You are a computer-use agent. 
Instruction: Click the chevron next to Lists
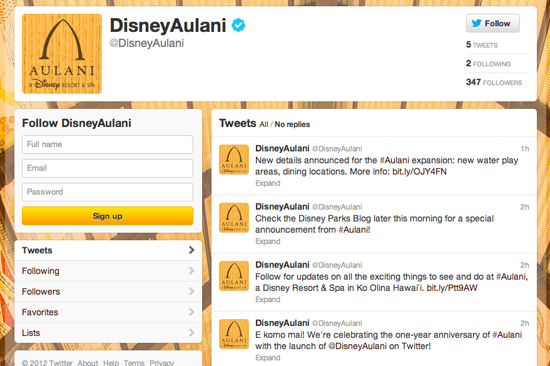click(192, 332)
